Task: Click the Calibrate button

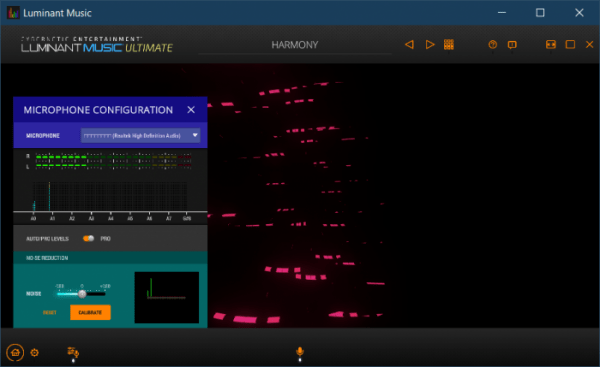Action: pyautogui.click(x=90, y=312)
